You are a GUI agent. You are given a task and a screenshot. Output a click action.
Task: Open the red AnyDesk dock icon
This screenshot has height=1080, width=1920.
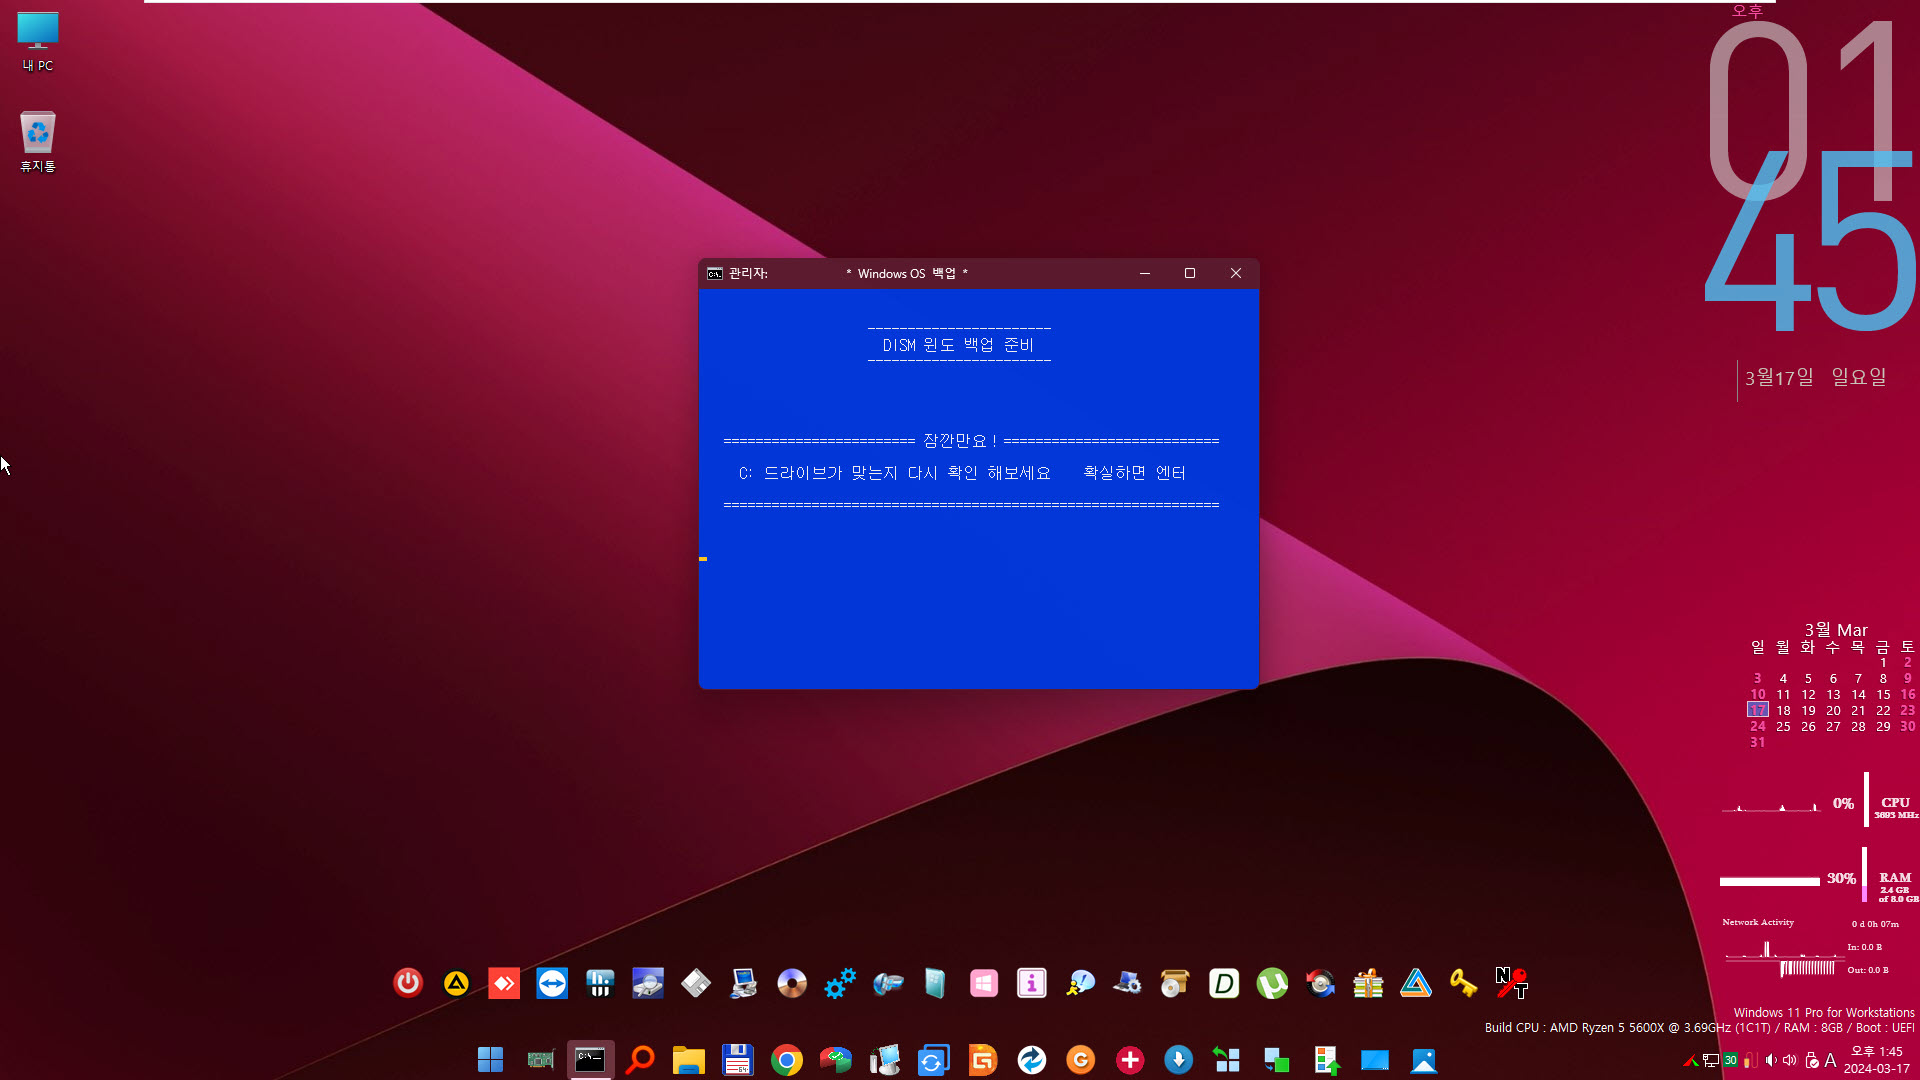pyautogui.click(x=504, y=983)
